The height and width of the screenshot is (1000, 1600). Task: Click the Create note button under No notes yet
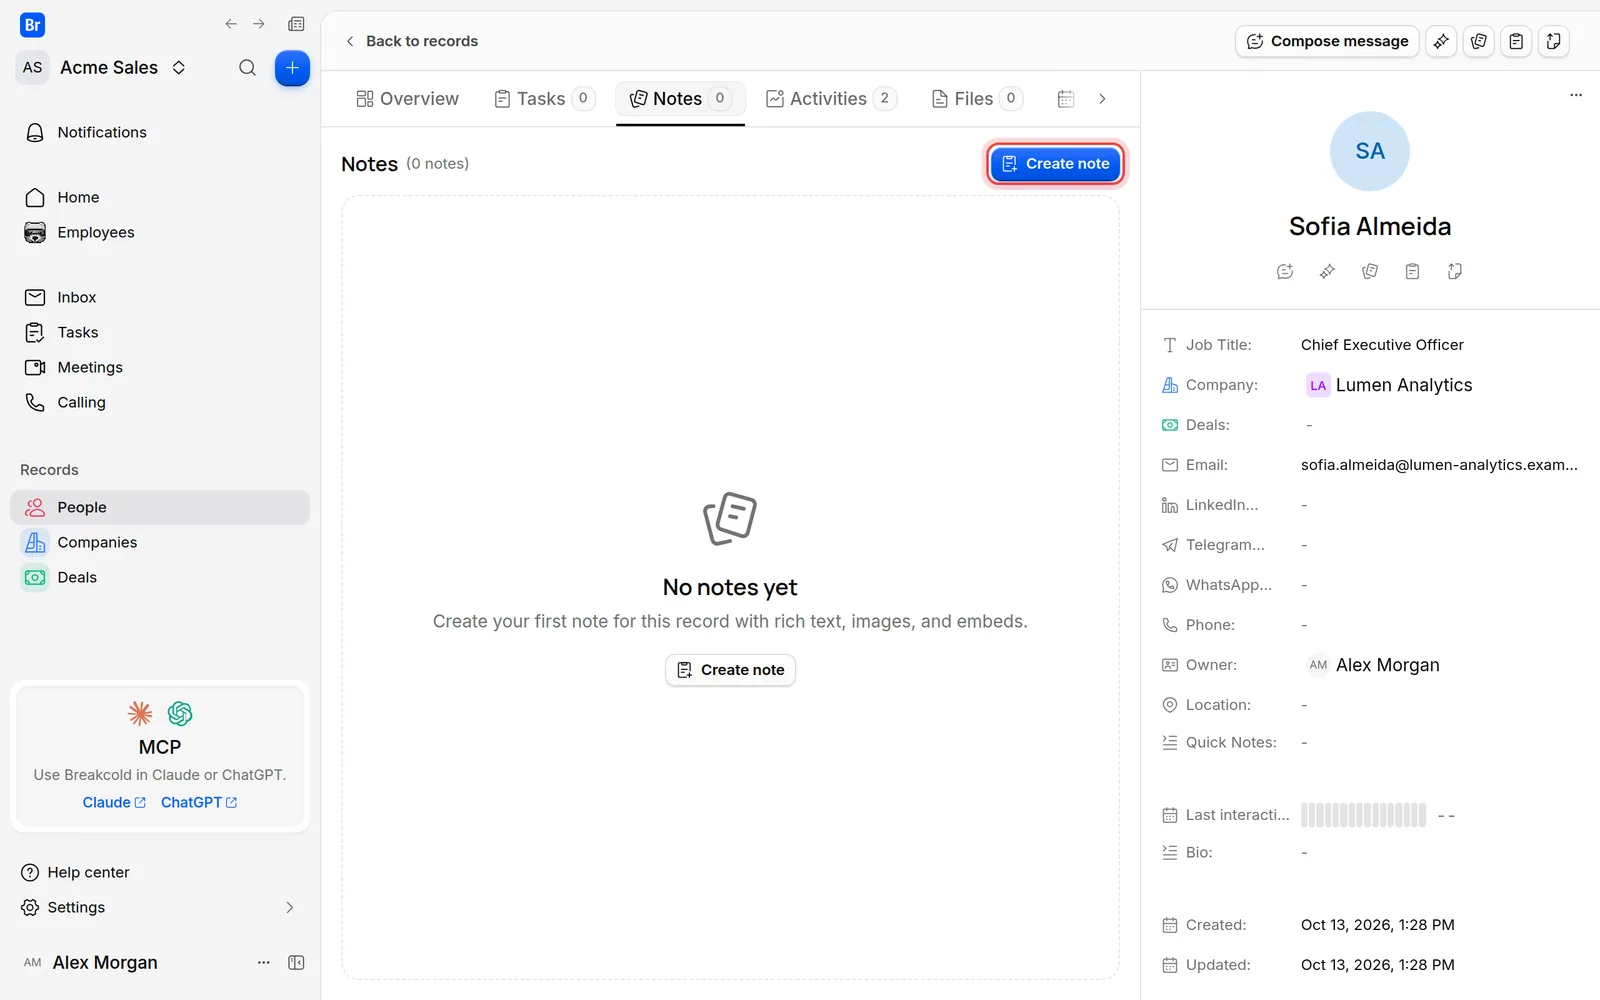tap(730, 670)
